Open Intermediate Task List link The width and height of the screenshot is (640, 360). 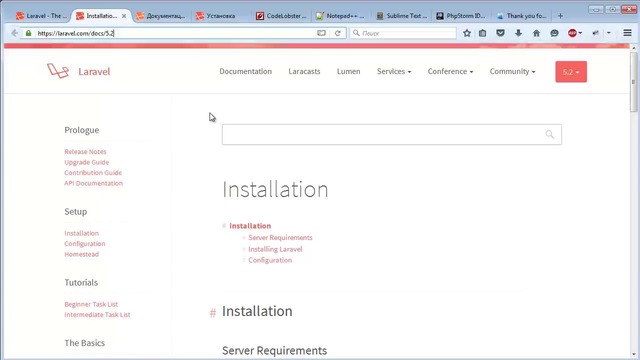(x=97, y=315)
